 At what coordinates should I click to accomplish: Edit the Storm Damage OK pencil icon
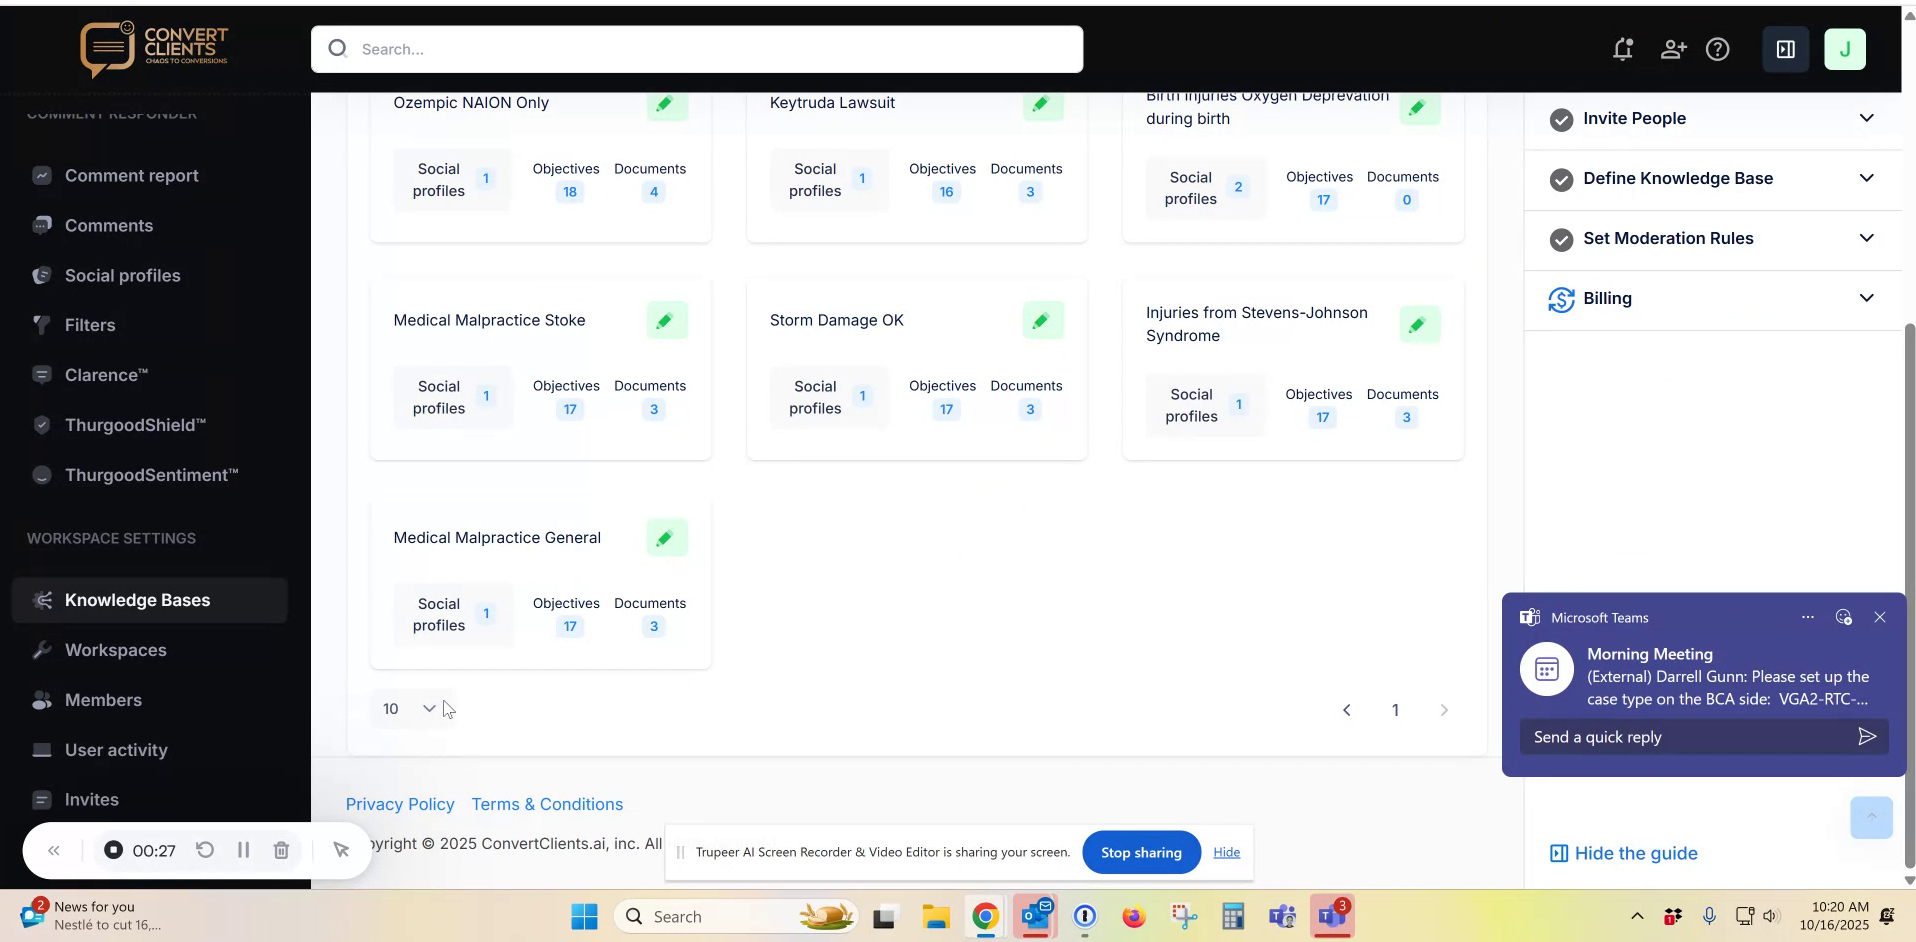pos(1042,320)
